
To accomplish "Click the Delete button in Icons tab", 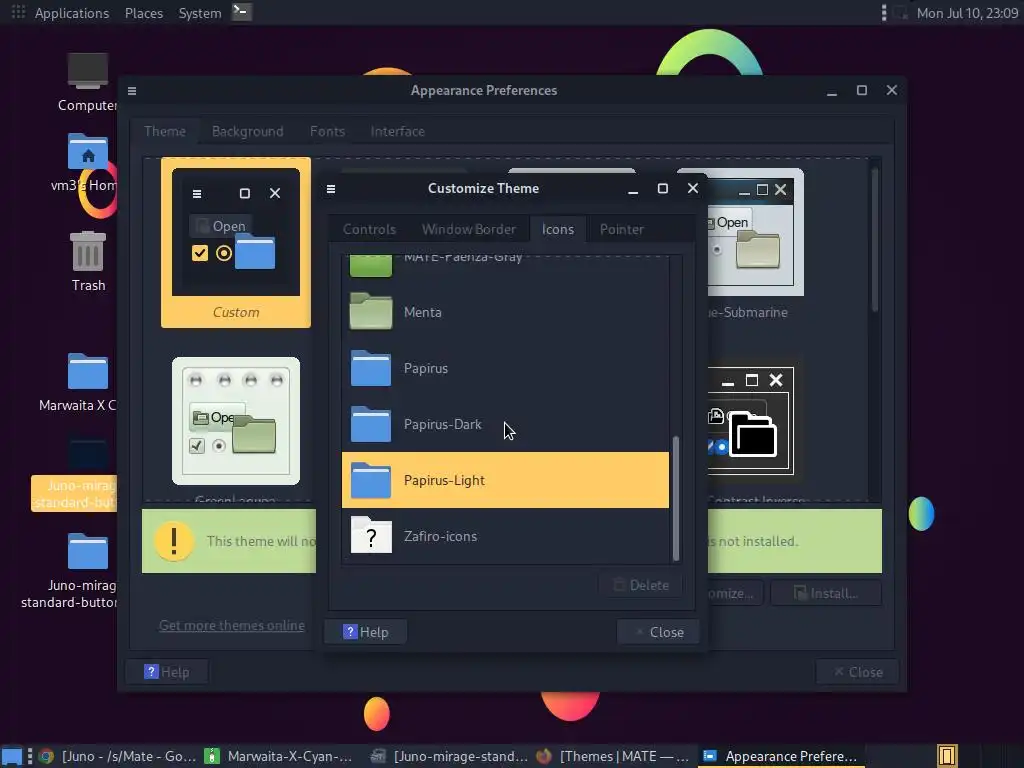I will coord(641,585).
